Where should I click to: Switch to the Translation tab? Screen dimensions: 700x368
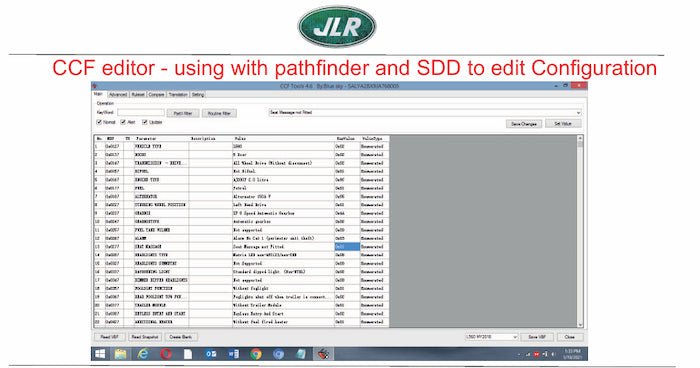(x=178, y=95)
